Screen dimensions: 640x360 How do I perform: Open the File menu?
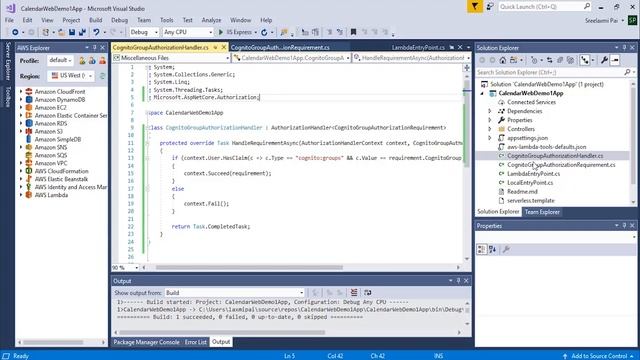coord(9,20)
